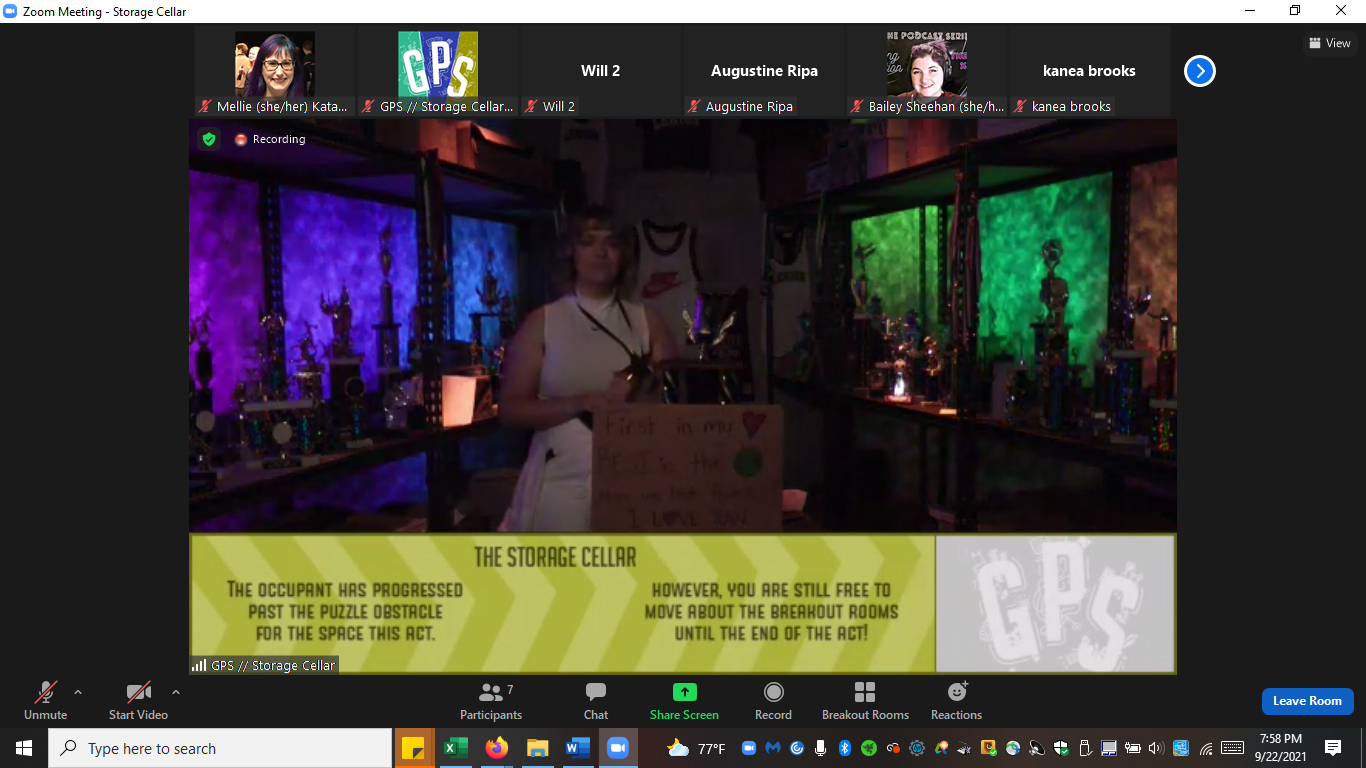Viewport: 1366px width, 768px height.
Task: Show next participants with the blue arrow
Action: 1199,71
